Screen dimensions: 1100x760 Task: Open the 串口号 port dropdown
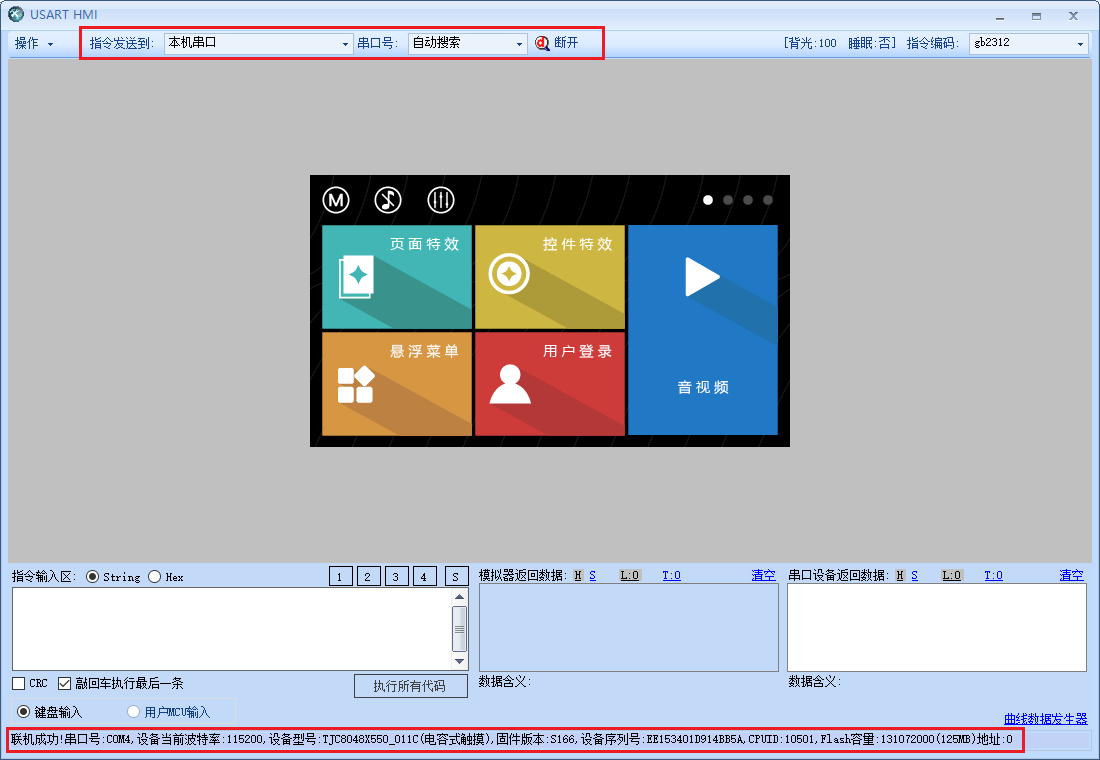(x=520, y=43)
